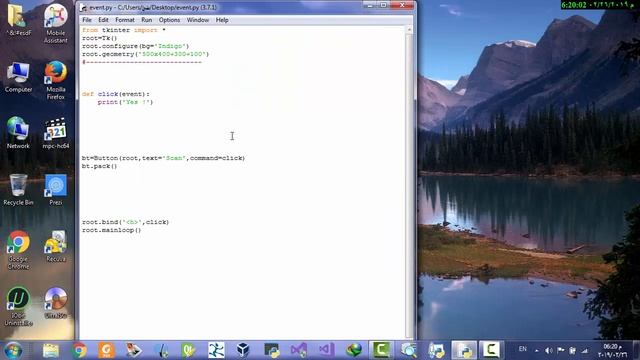
Task: Click the root.geometry code line
Action: 145,54
